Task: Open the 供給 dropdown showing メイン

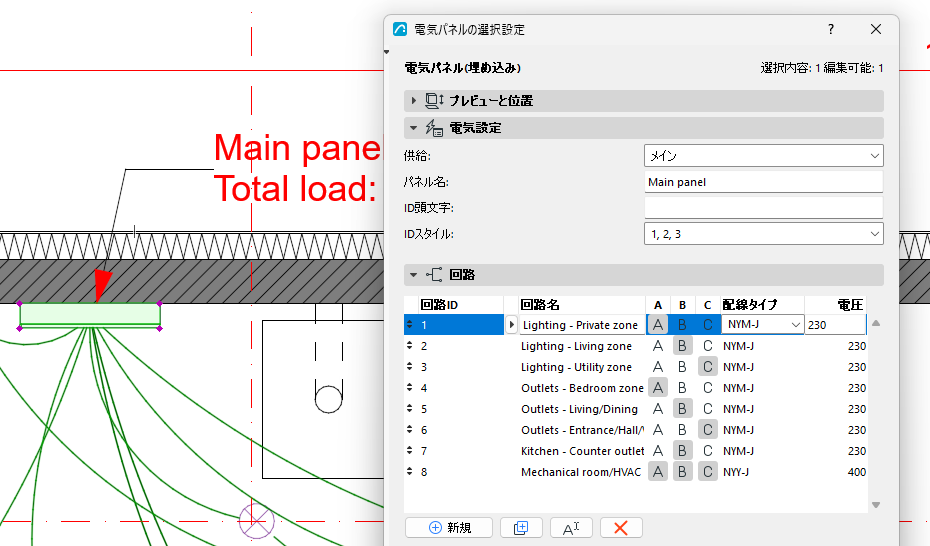Action: pos(764,156)
